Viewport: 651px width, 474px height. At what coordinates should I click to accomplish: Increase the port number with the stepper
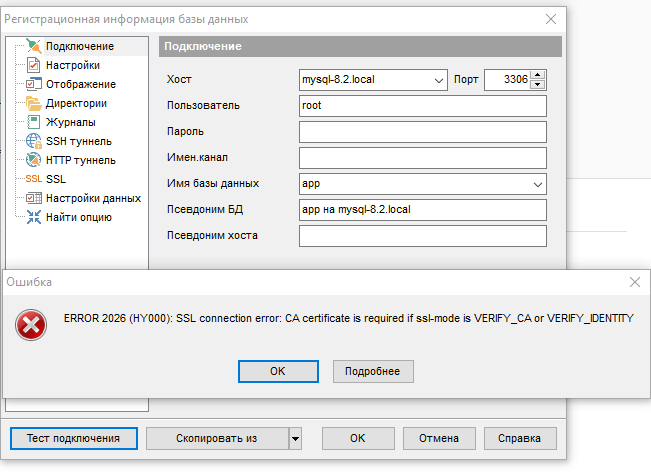point(538,75)
